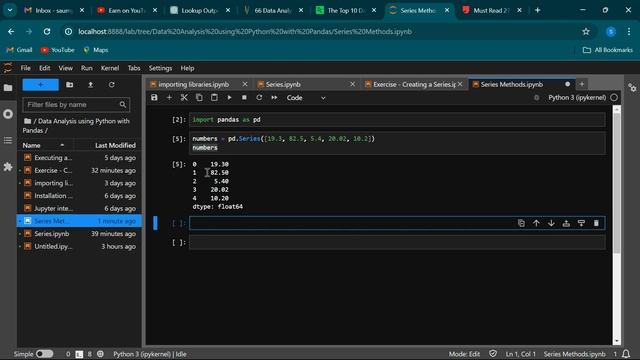Click the trusted notebook shield icon
This screenshot has height=360, width=640.
click(493, 354)
